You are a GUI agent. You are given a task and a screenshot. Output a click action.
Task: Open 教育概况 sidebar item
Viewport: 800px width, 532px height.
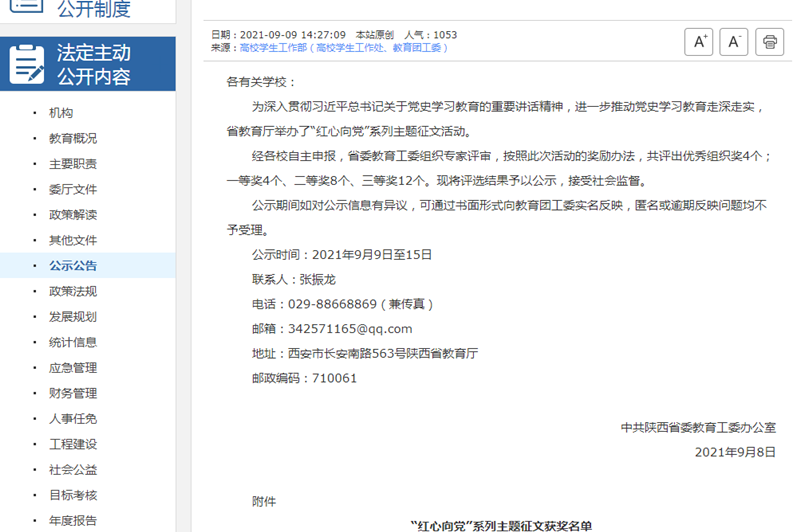[x=73, y=138]
